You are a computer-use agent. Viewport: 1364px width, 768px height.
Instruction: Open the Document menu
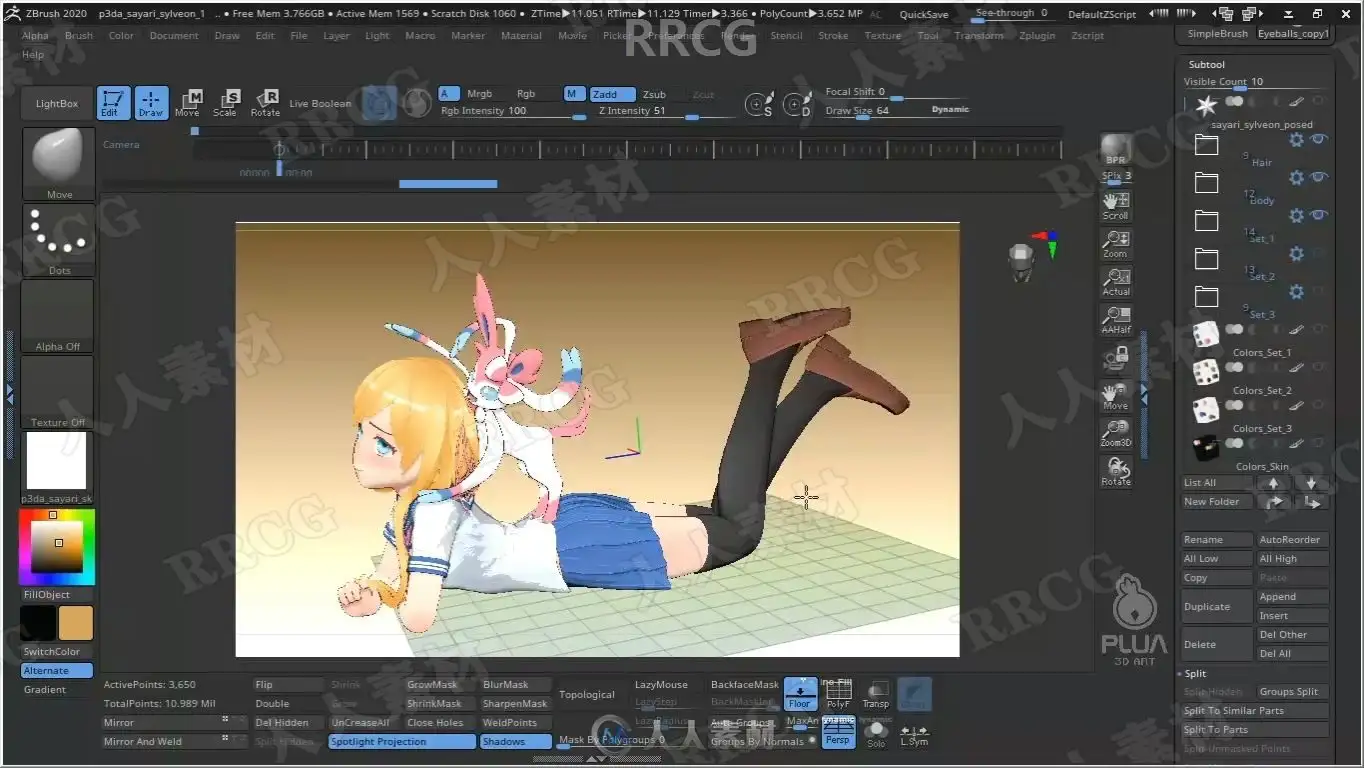(174, 35)
